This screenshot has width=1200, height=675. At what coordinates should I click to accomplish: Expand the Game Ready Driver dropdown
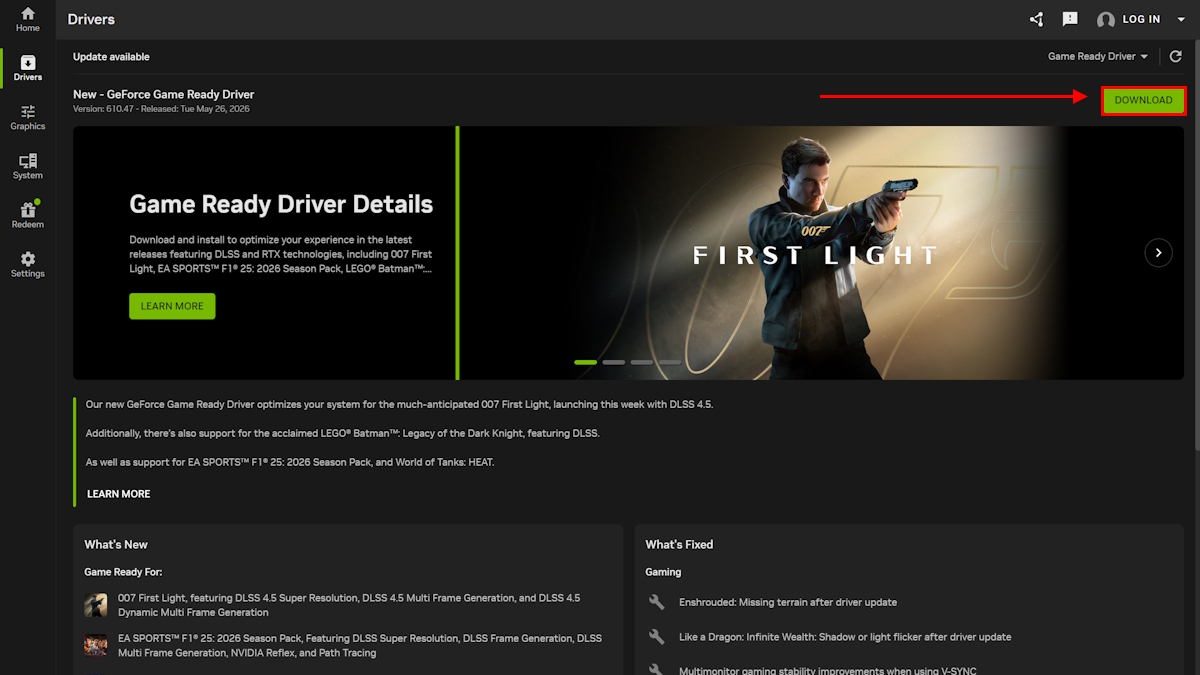coord(1098,57)
